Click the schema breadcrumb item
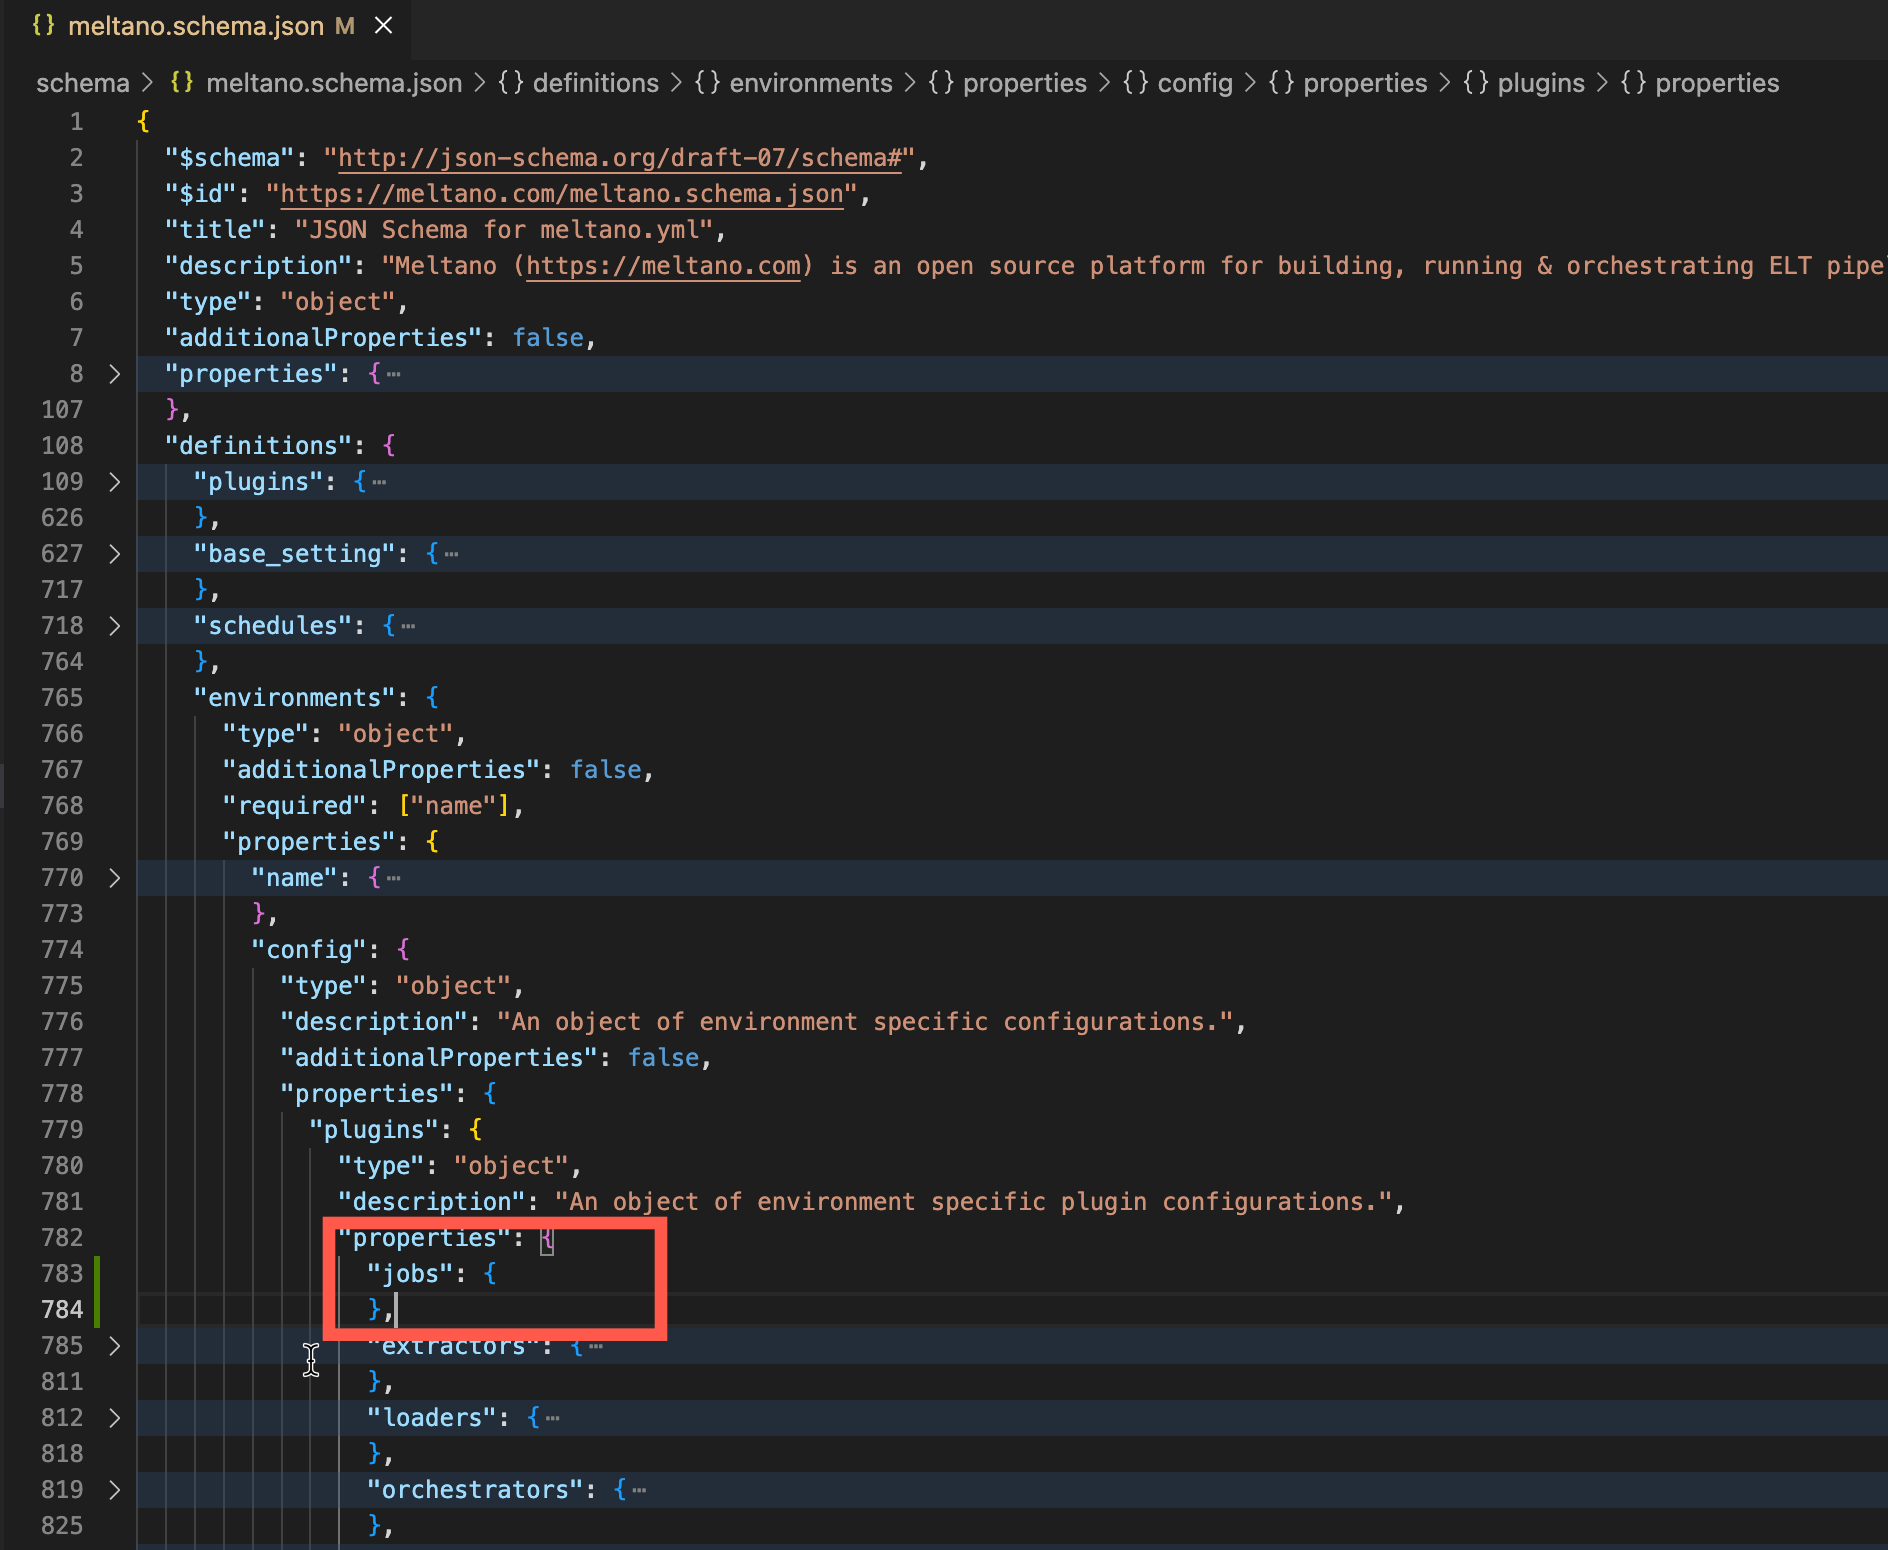 [x=82, y=83]
